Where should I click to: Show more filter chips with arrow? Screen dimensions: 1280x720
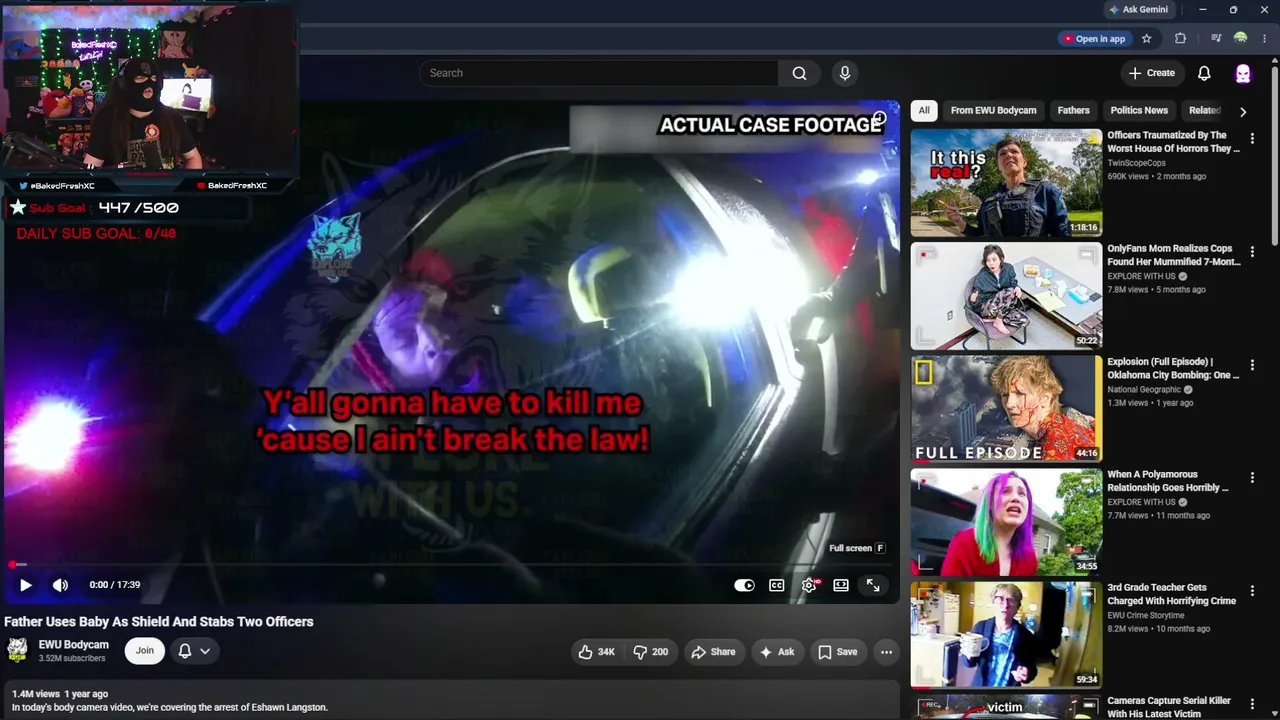[x=1243, y=111]
